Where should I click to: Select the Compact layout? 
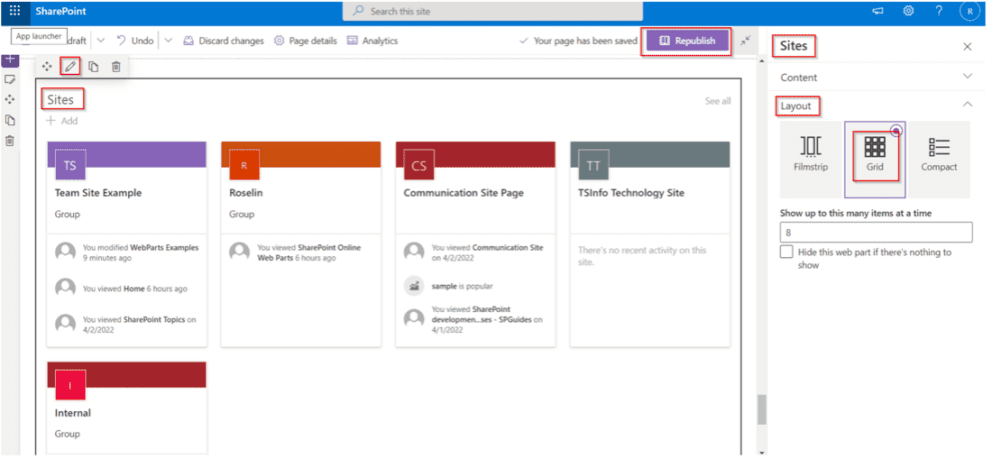[939, 159]
